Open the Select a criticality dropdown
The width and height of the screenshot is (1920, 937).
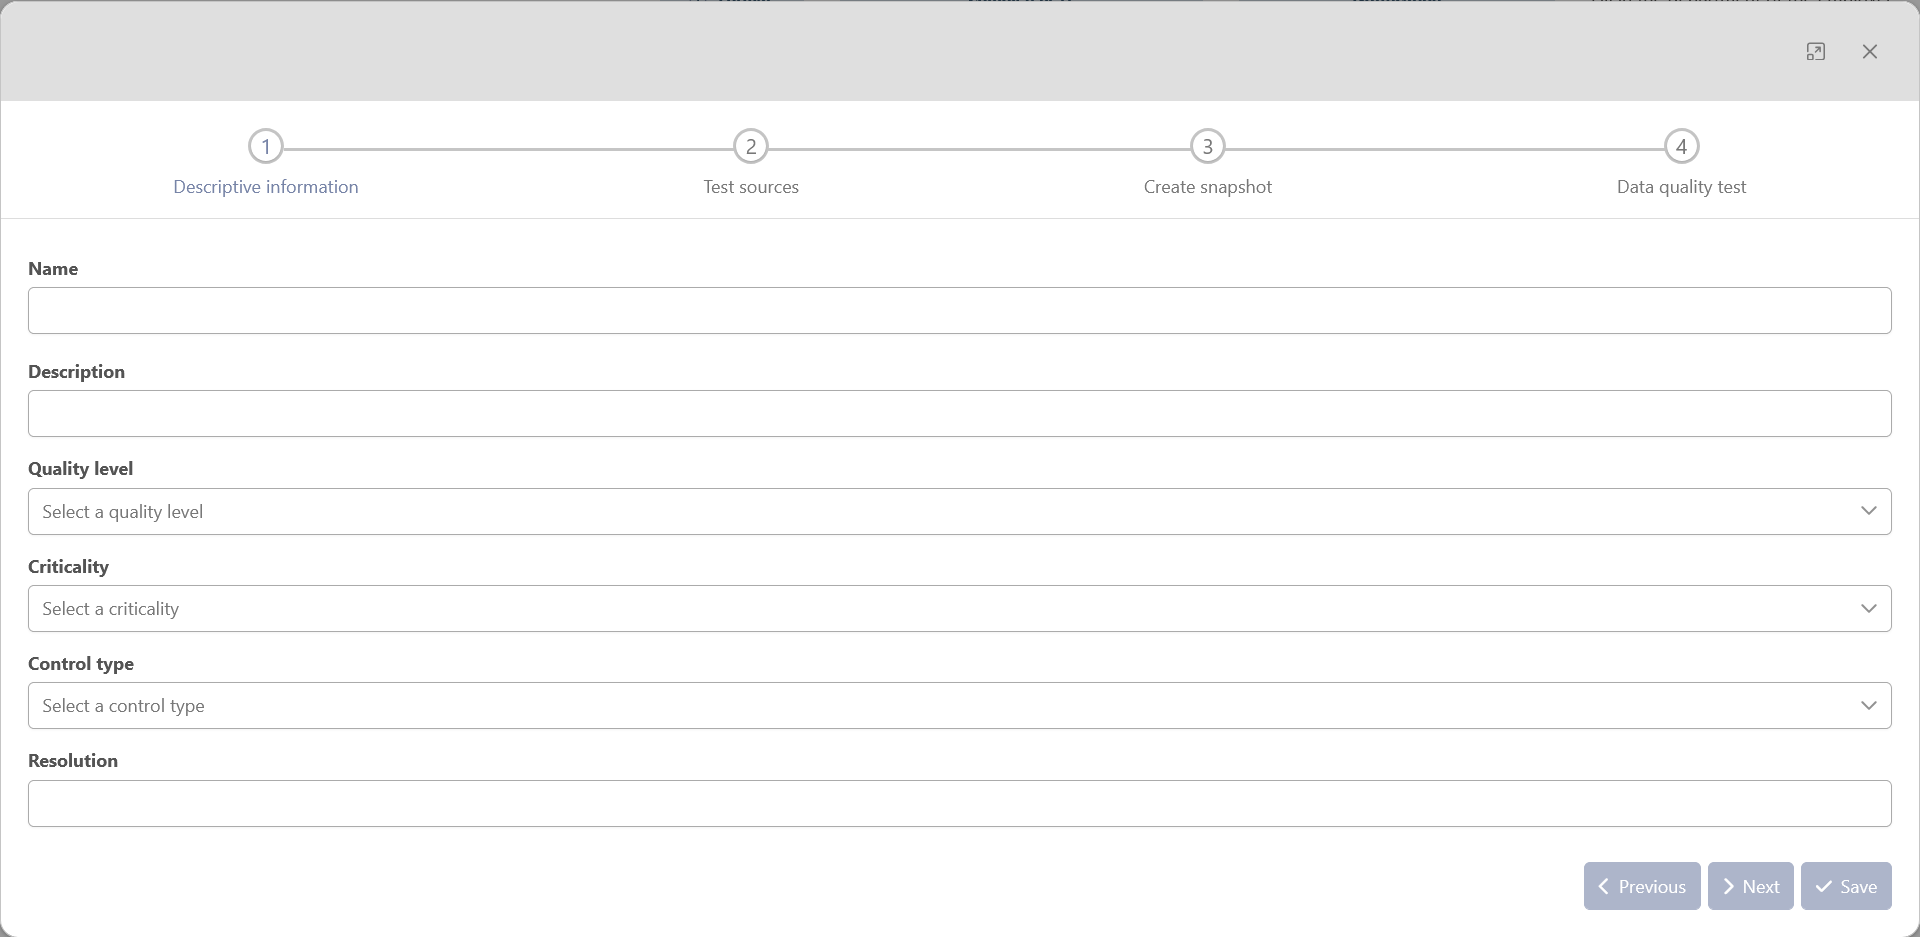pos(960,609)
